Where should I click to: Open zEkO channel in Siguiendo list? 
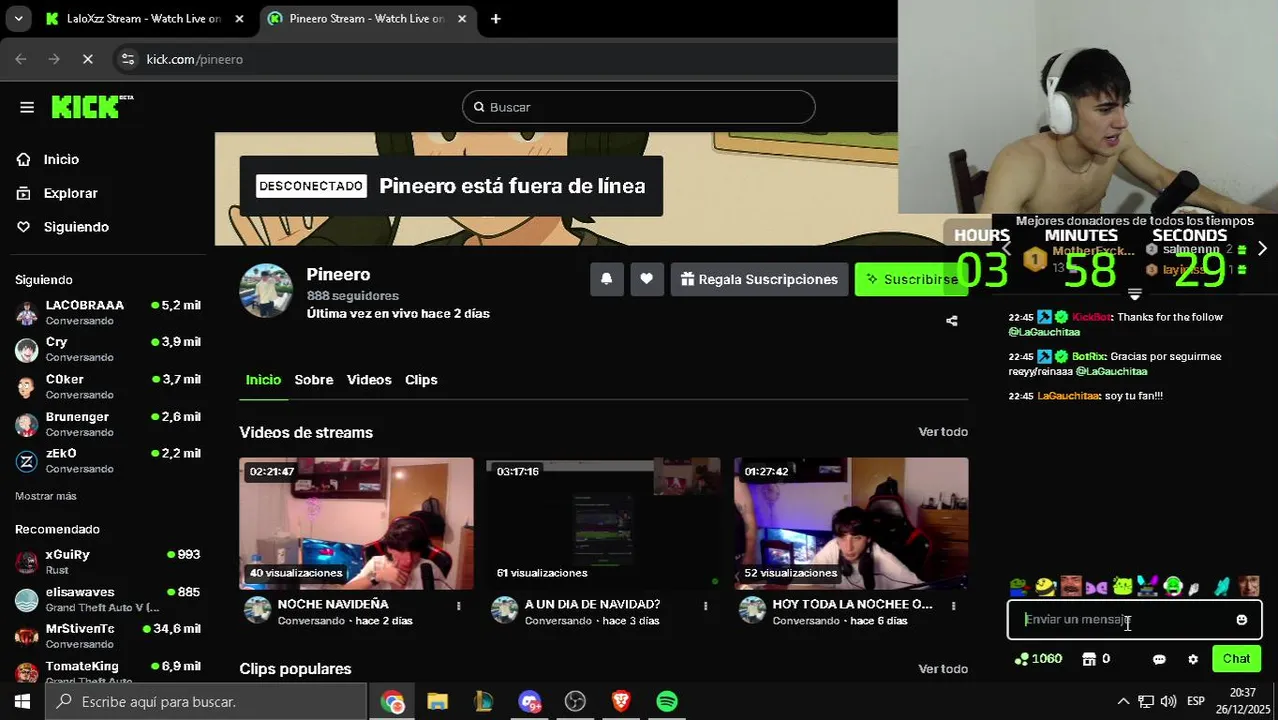point(107,461)
